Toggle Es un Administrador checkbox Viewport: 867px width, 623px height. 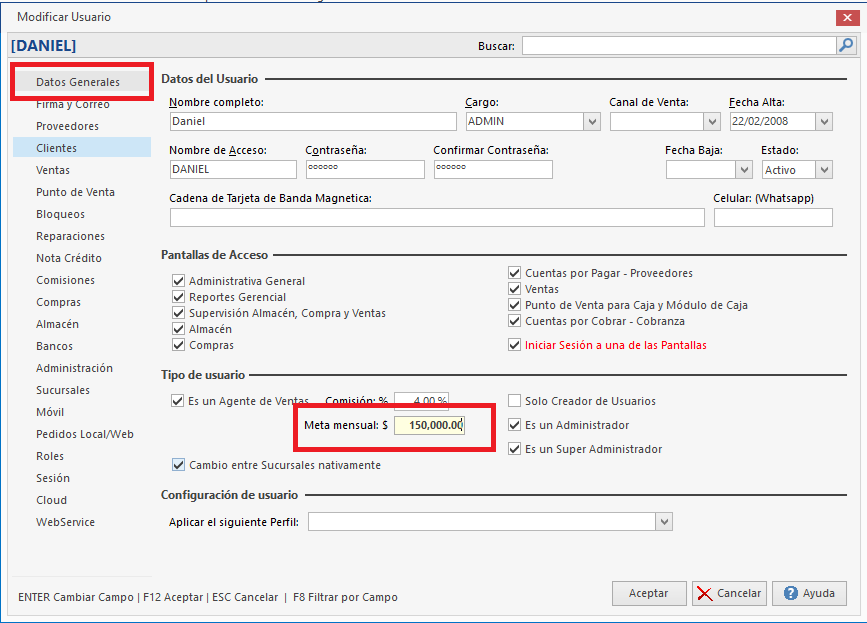(514, 425)
